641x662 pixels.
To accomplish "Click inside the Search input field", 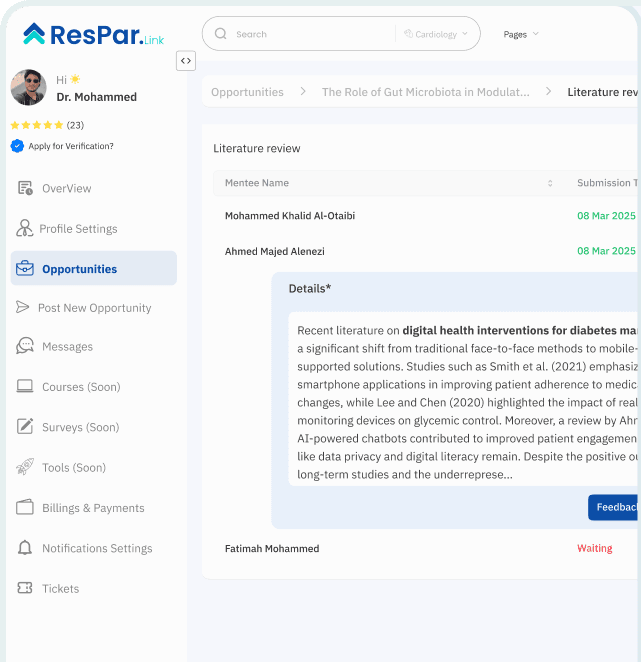I will (310, 34).
